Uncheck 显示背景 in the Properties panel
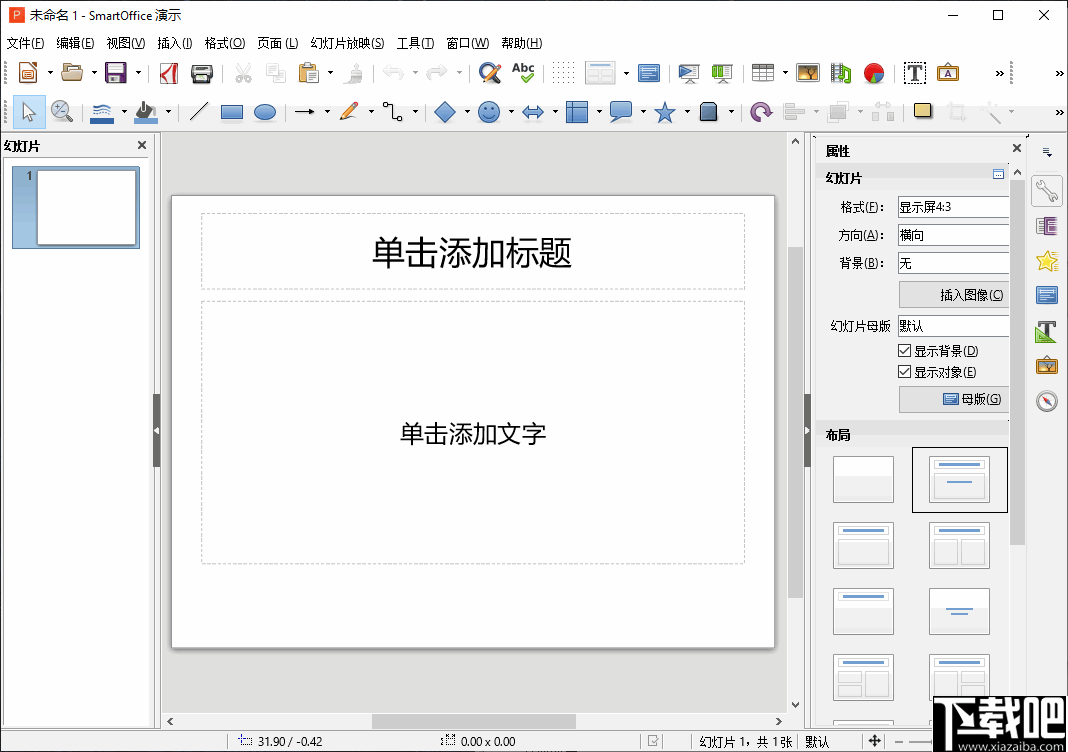The height and width of the screenshot is (752, 1068). point(904,350)
